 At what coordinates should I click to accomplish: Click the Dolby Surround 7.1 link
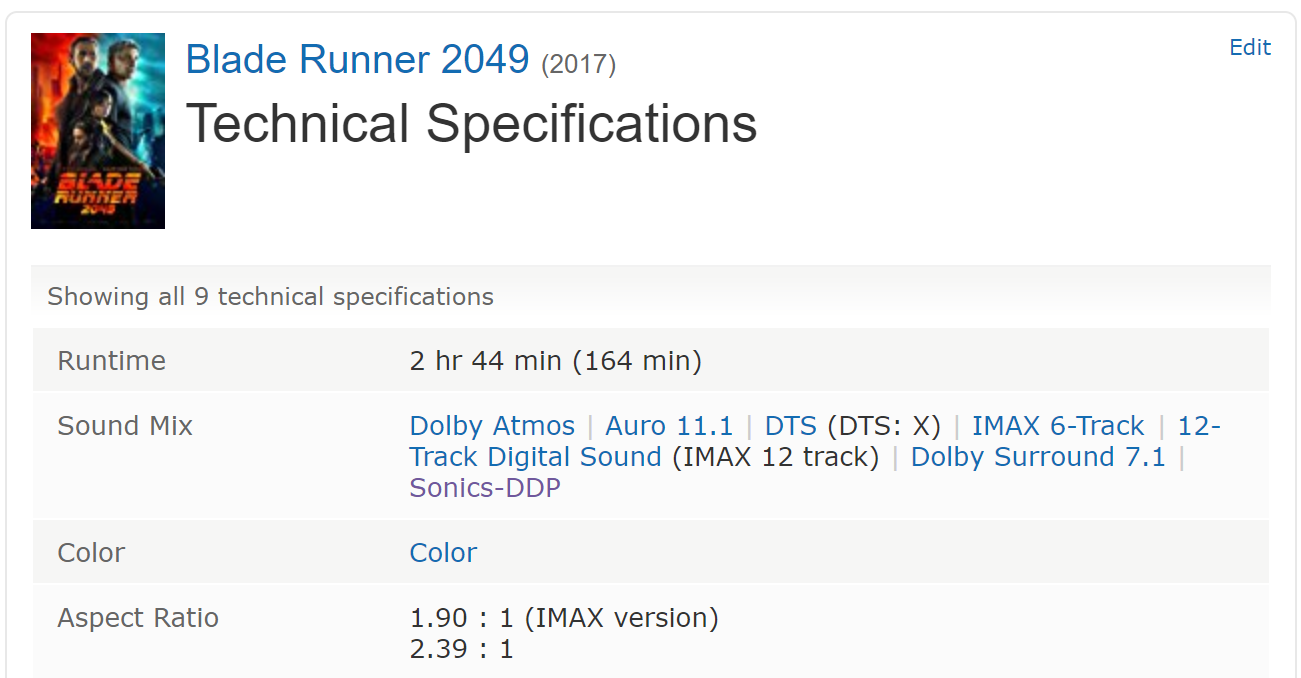tap(1038, 457)
